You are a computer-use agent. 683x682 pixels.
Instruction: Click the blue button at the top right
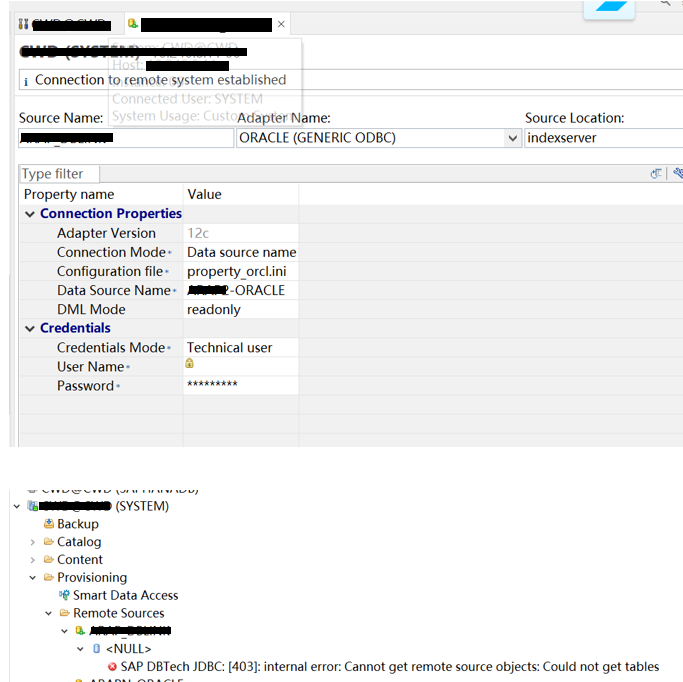[x=609, y=9]
